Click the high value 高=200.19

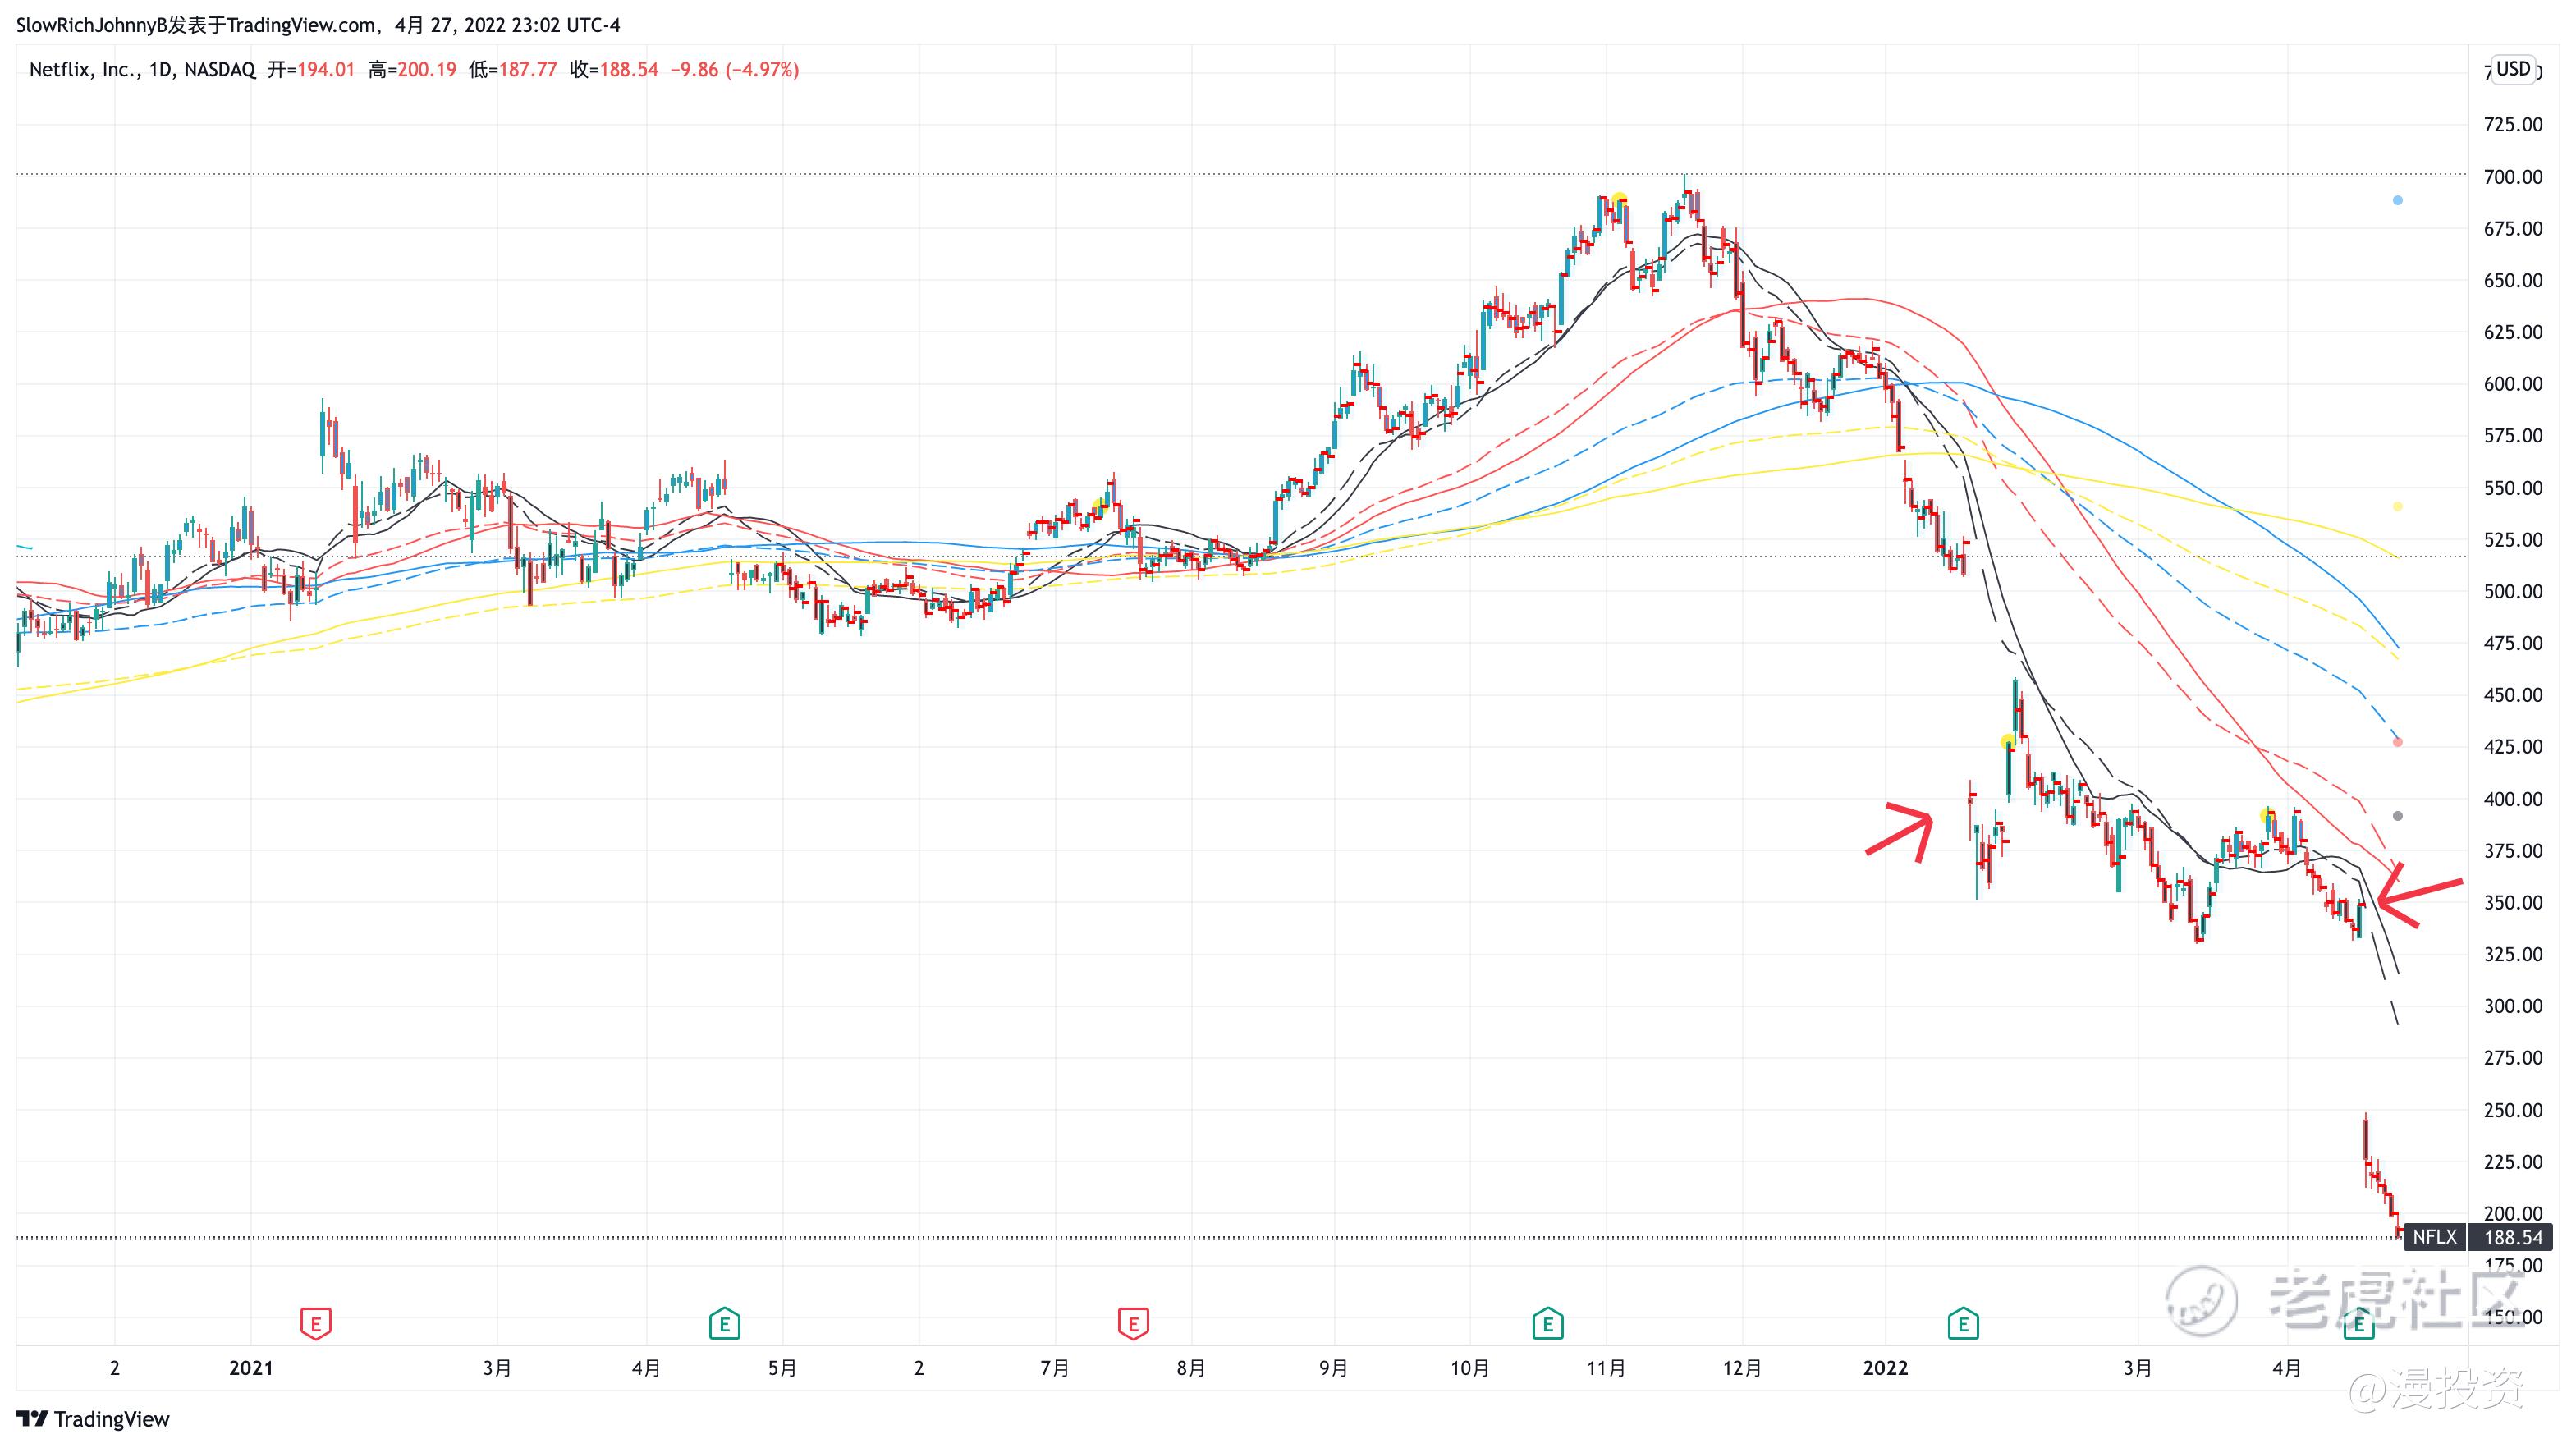point(412,70)
